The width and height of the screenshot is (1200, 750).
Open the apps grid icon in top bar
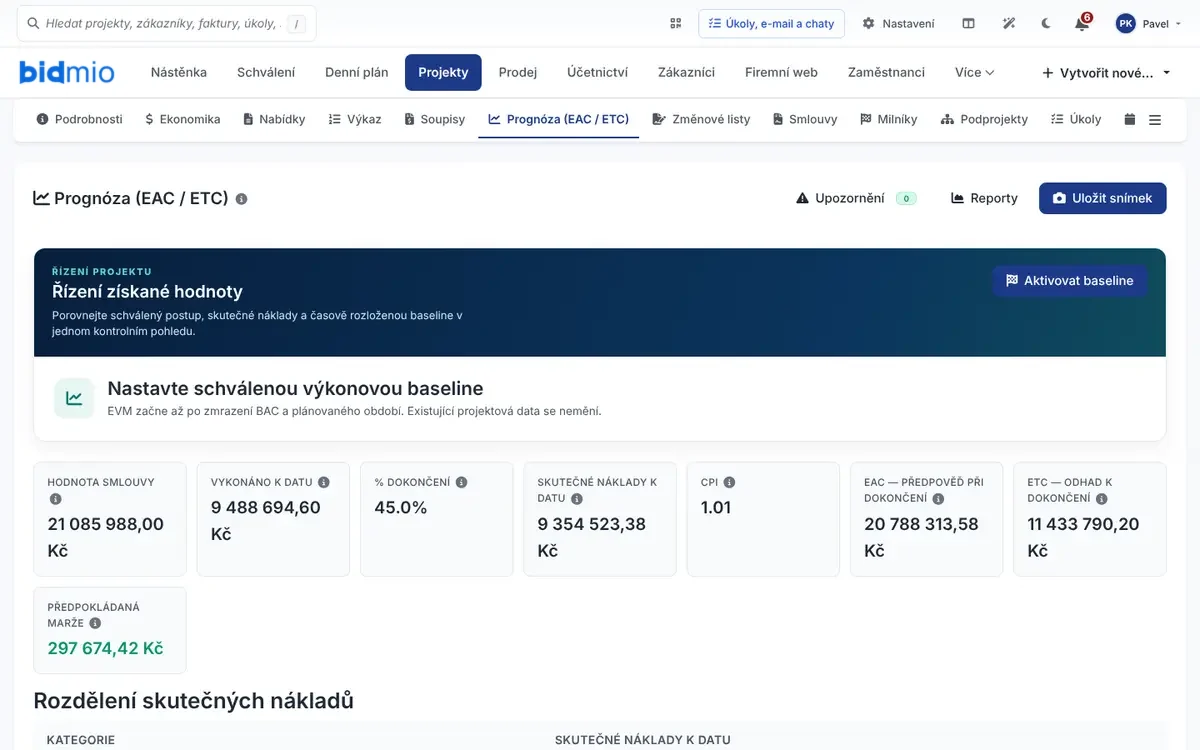676,23
